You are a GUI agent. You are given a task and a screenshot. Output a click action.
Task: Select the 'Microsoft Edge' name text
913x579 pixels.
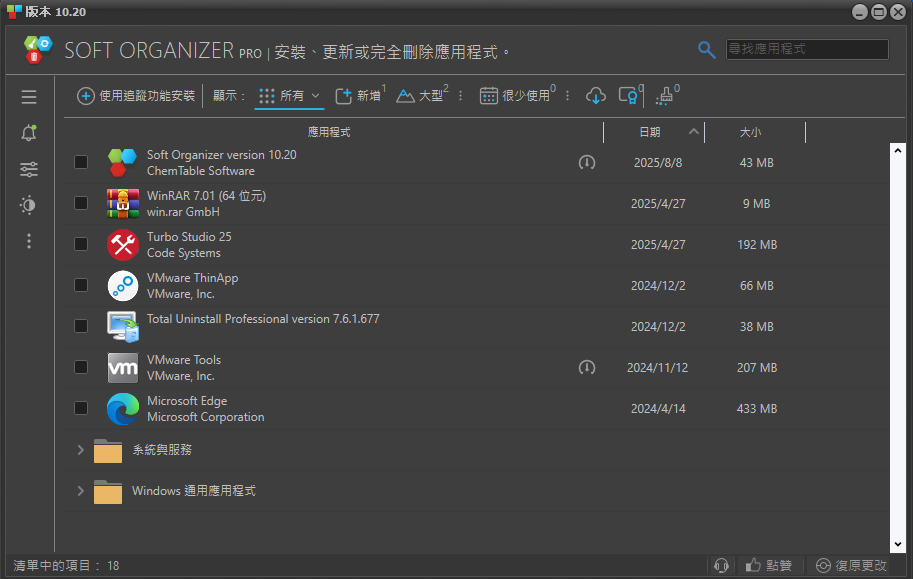coord(187,401)
